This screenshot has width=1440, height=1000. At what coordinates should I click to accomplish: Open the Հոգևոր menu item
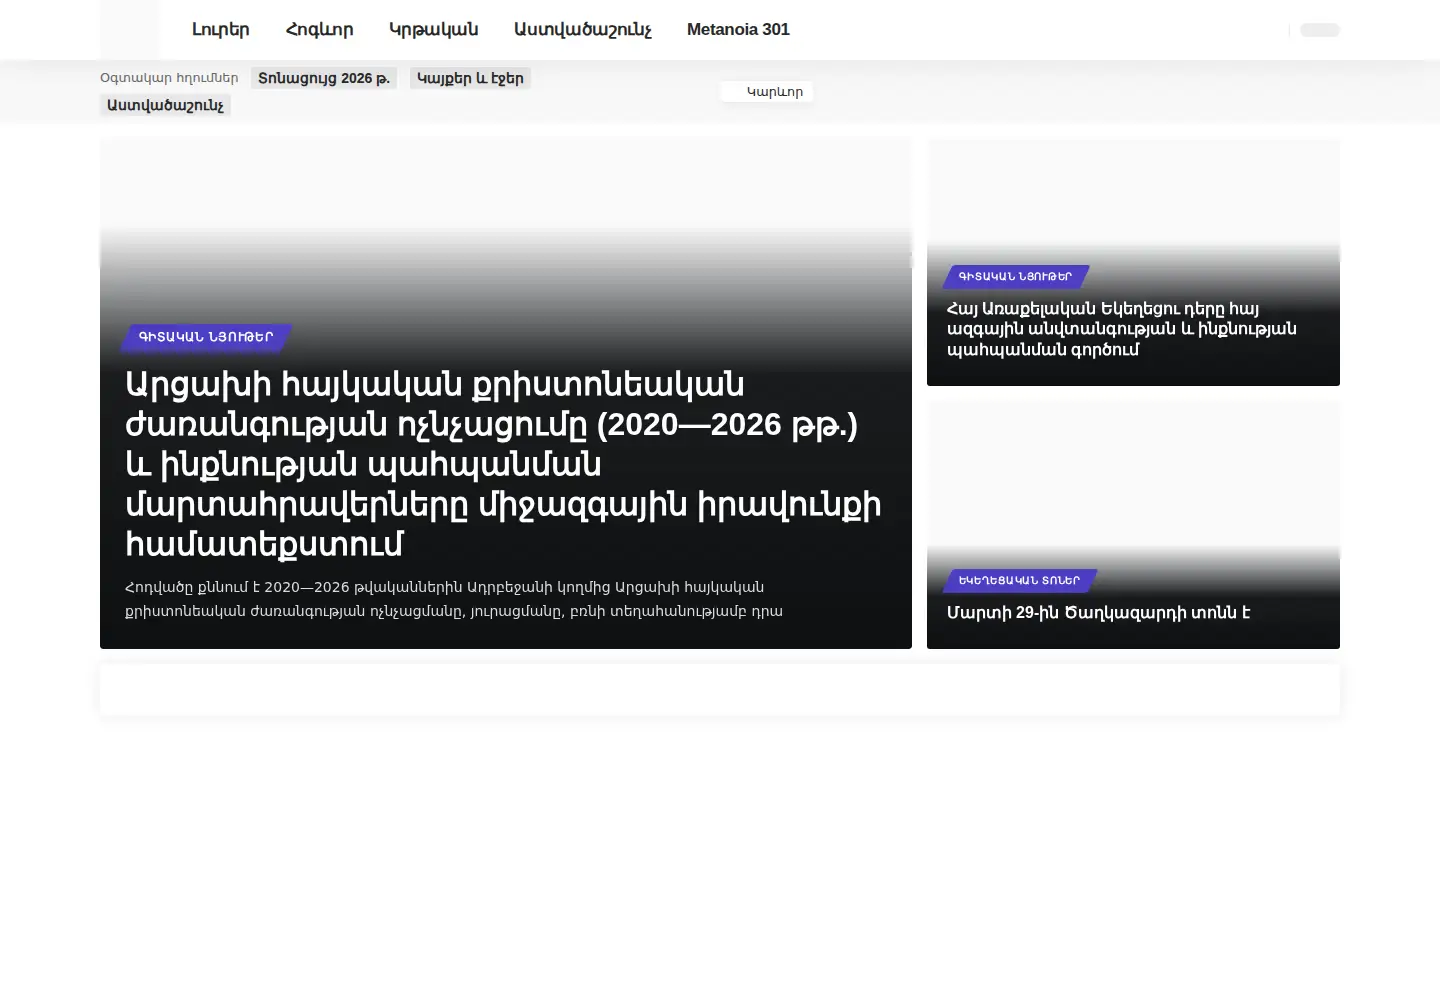[319, 30]
